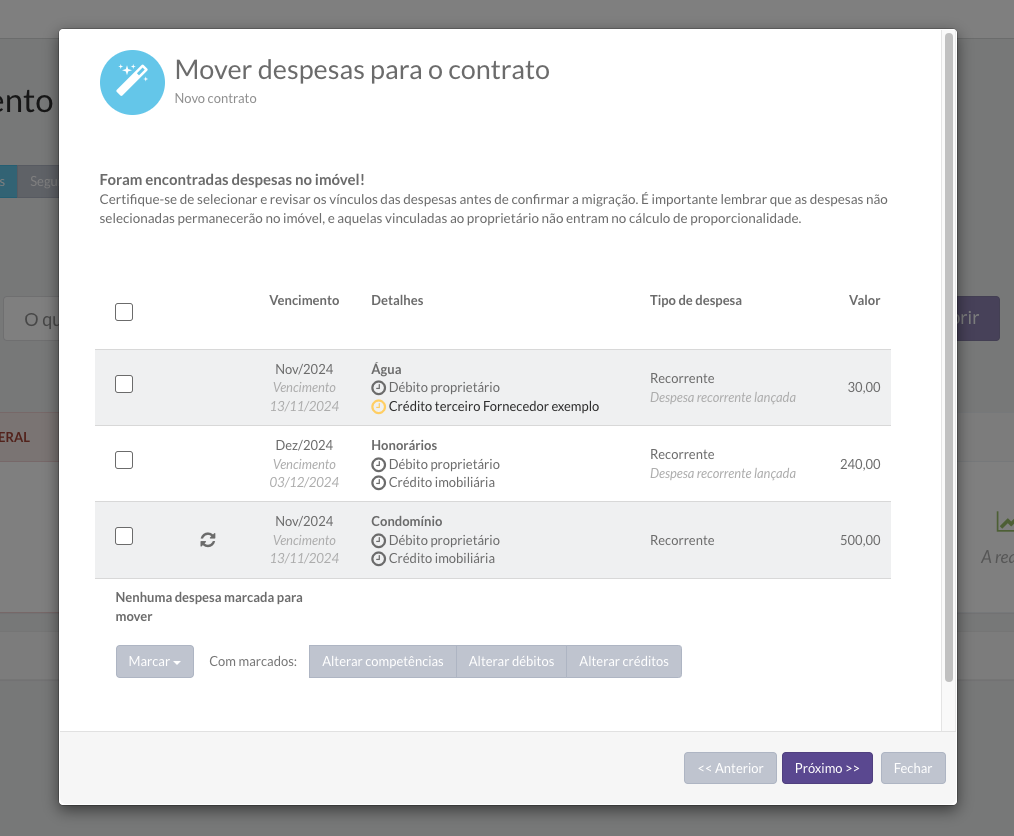Go back using the Anterior button
This screenshot has width=1014, height=836.
click(x=730, y=768)
